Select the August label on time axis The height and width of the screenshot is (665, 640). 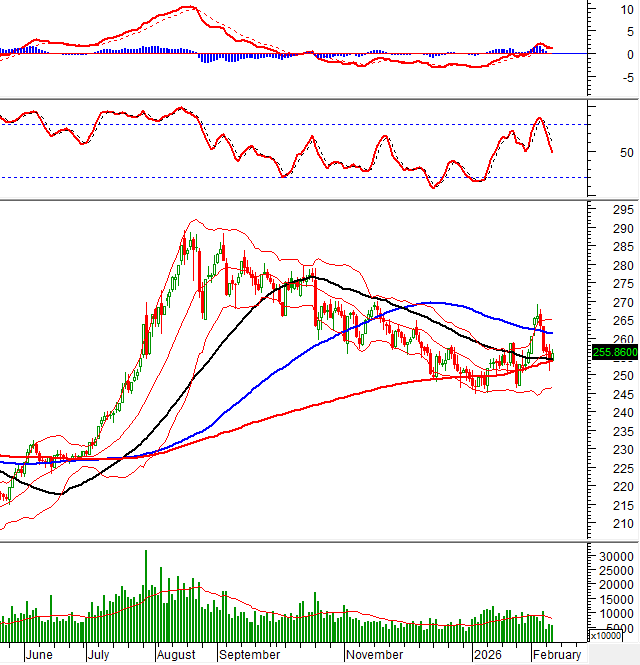click(176, 655)
